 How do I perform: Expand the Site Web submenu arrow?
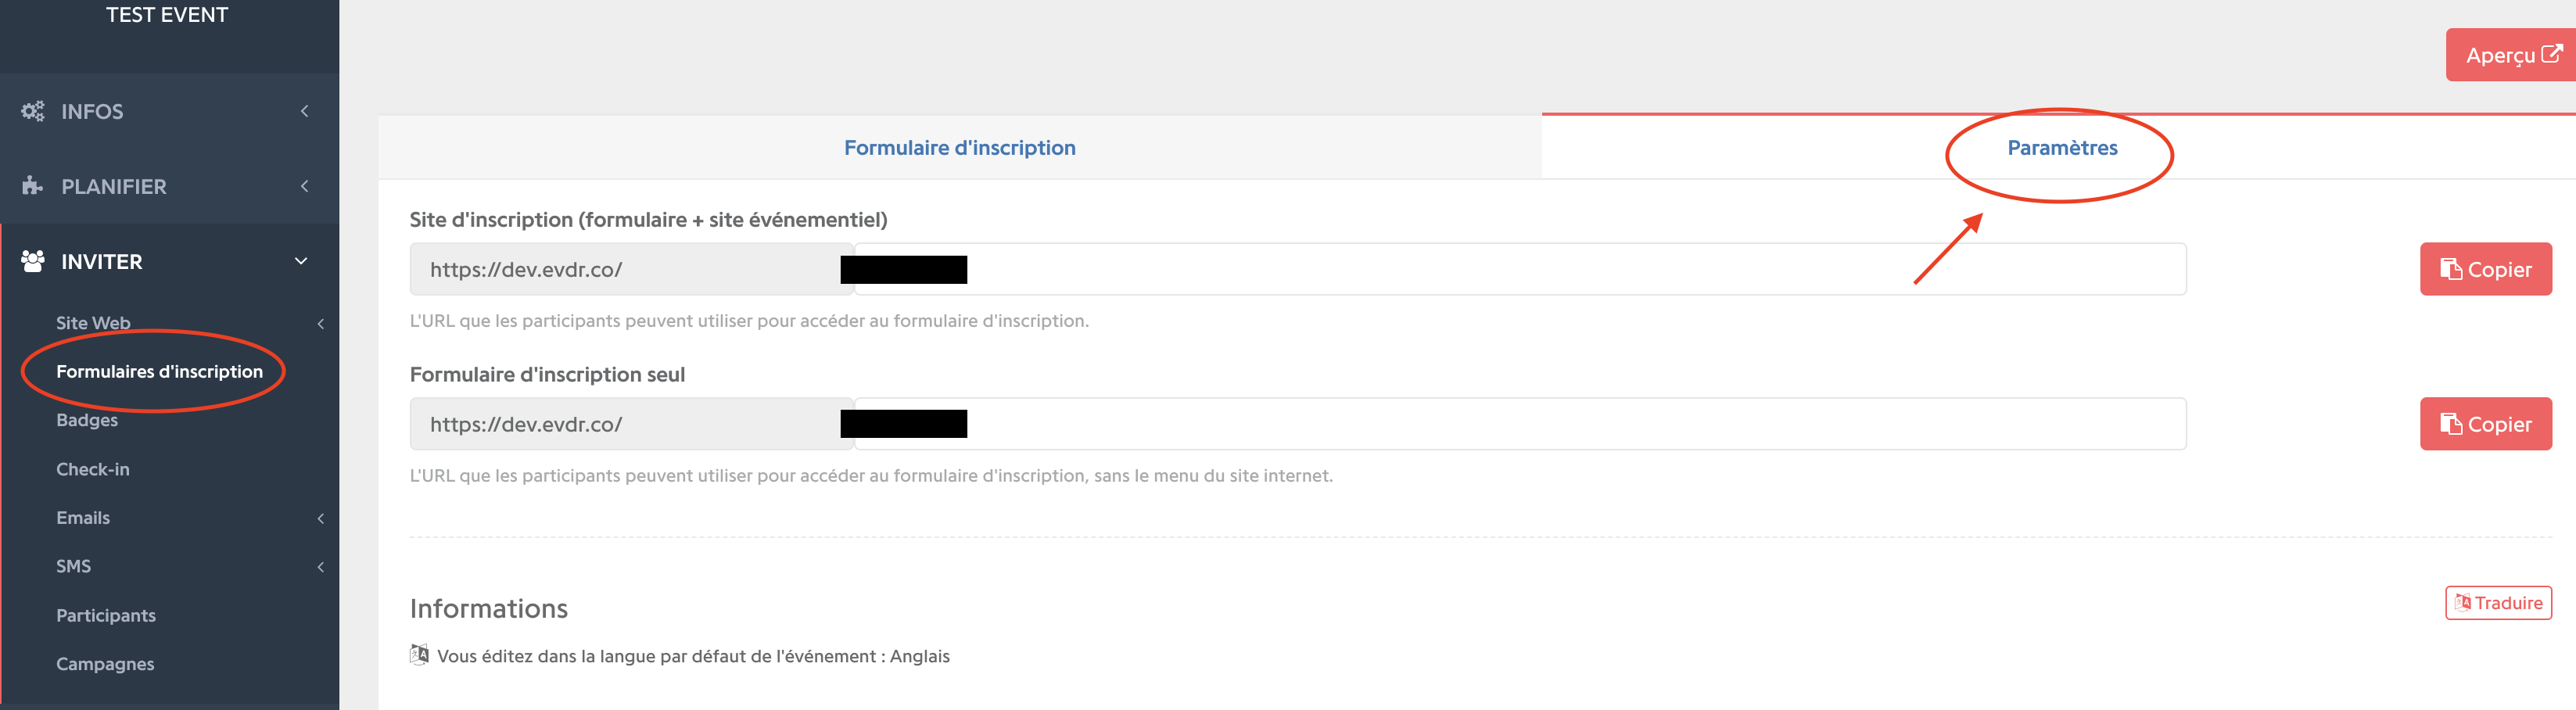pyautogui.click(x=320, y=323)
